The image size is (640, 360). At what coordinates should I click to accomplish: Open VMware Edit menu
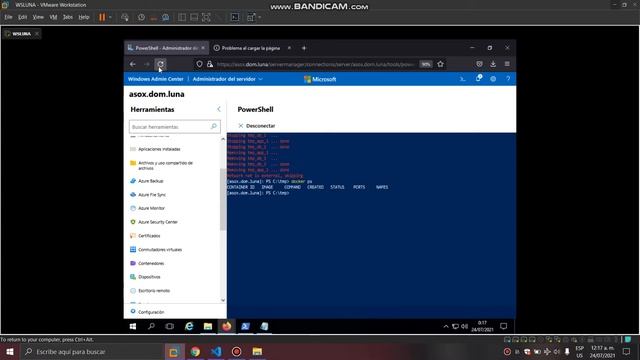[22, 17]
